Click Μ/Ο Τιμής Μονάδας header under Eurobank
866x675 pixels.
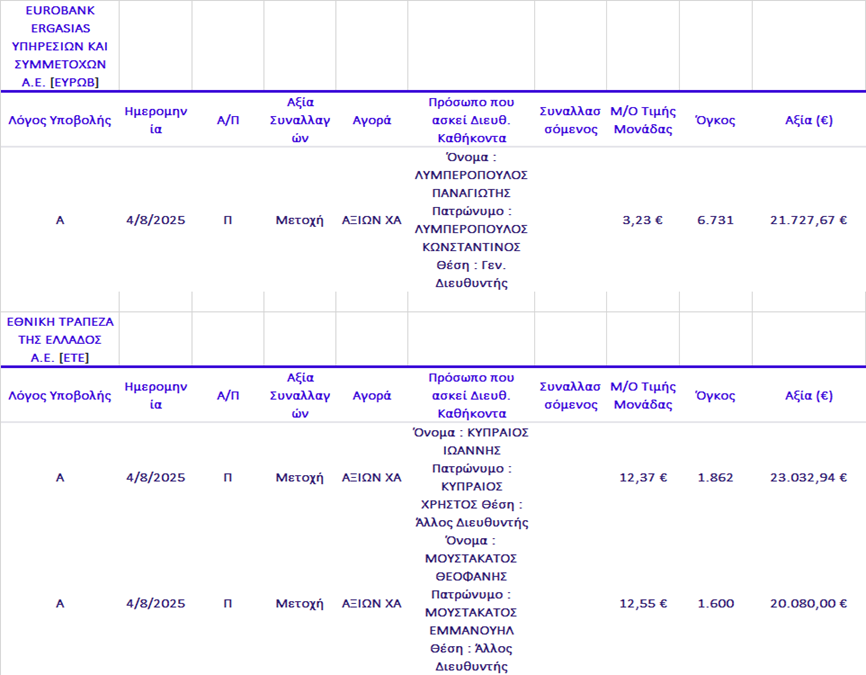click(643, 120)
